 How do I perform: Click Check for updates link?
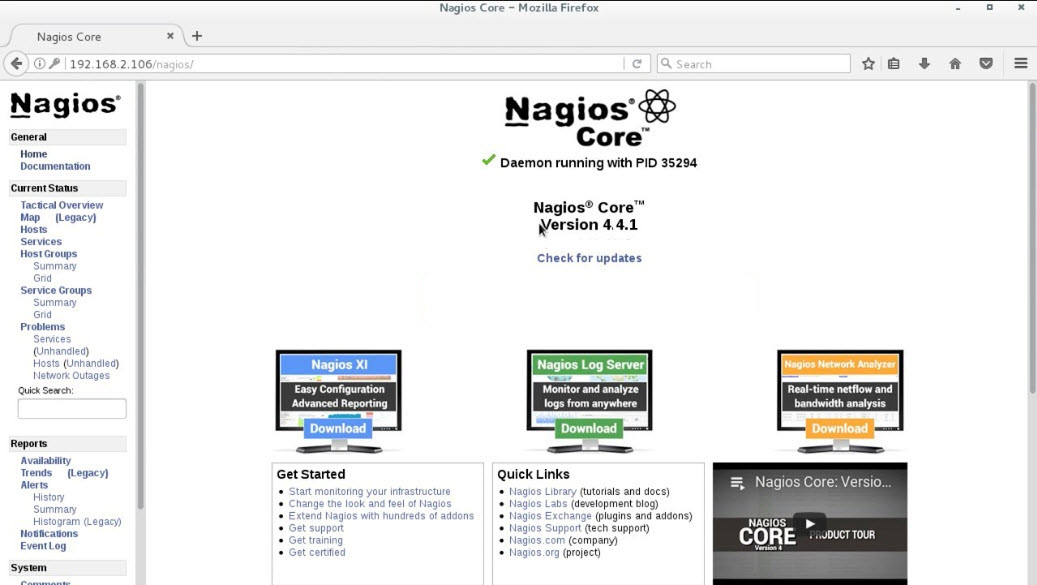(589, 258)
